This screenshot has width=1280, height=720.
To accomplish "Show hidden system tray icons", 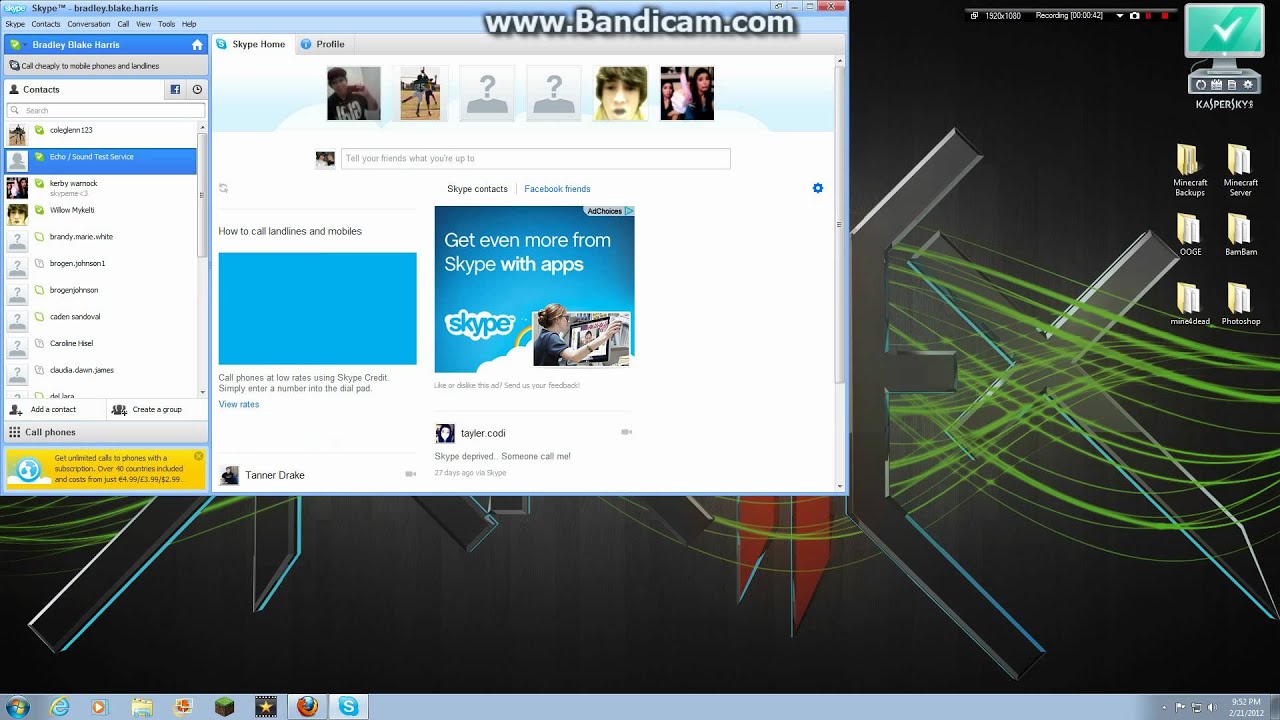I will tap(1165, 707).
